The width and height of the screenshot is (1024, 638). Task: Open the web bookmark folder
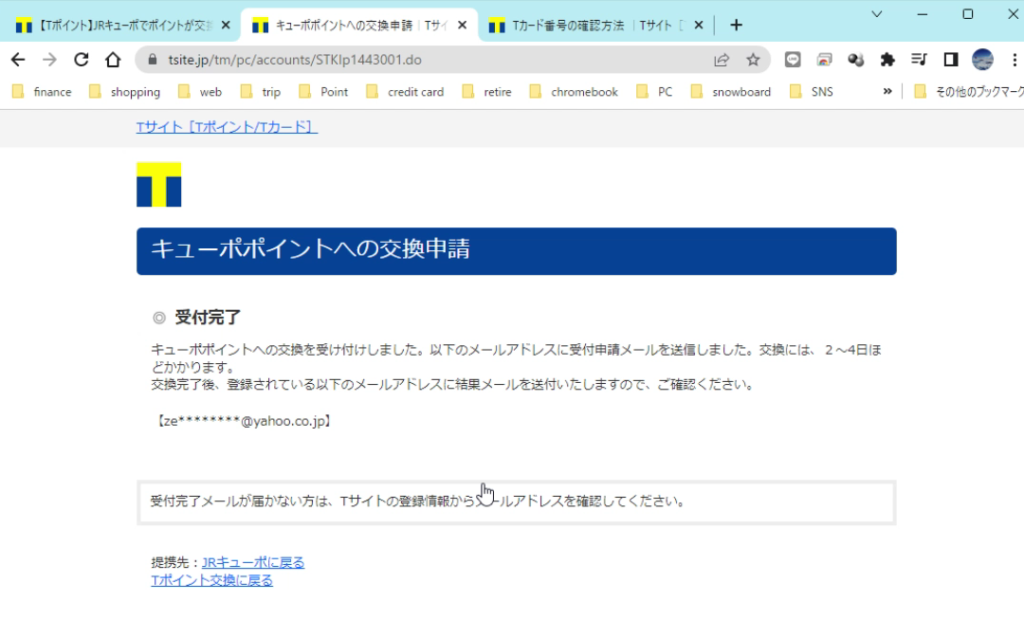pos(200,92)
